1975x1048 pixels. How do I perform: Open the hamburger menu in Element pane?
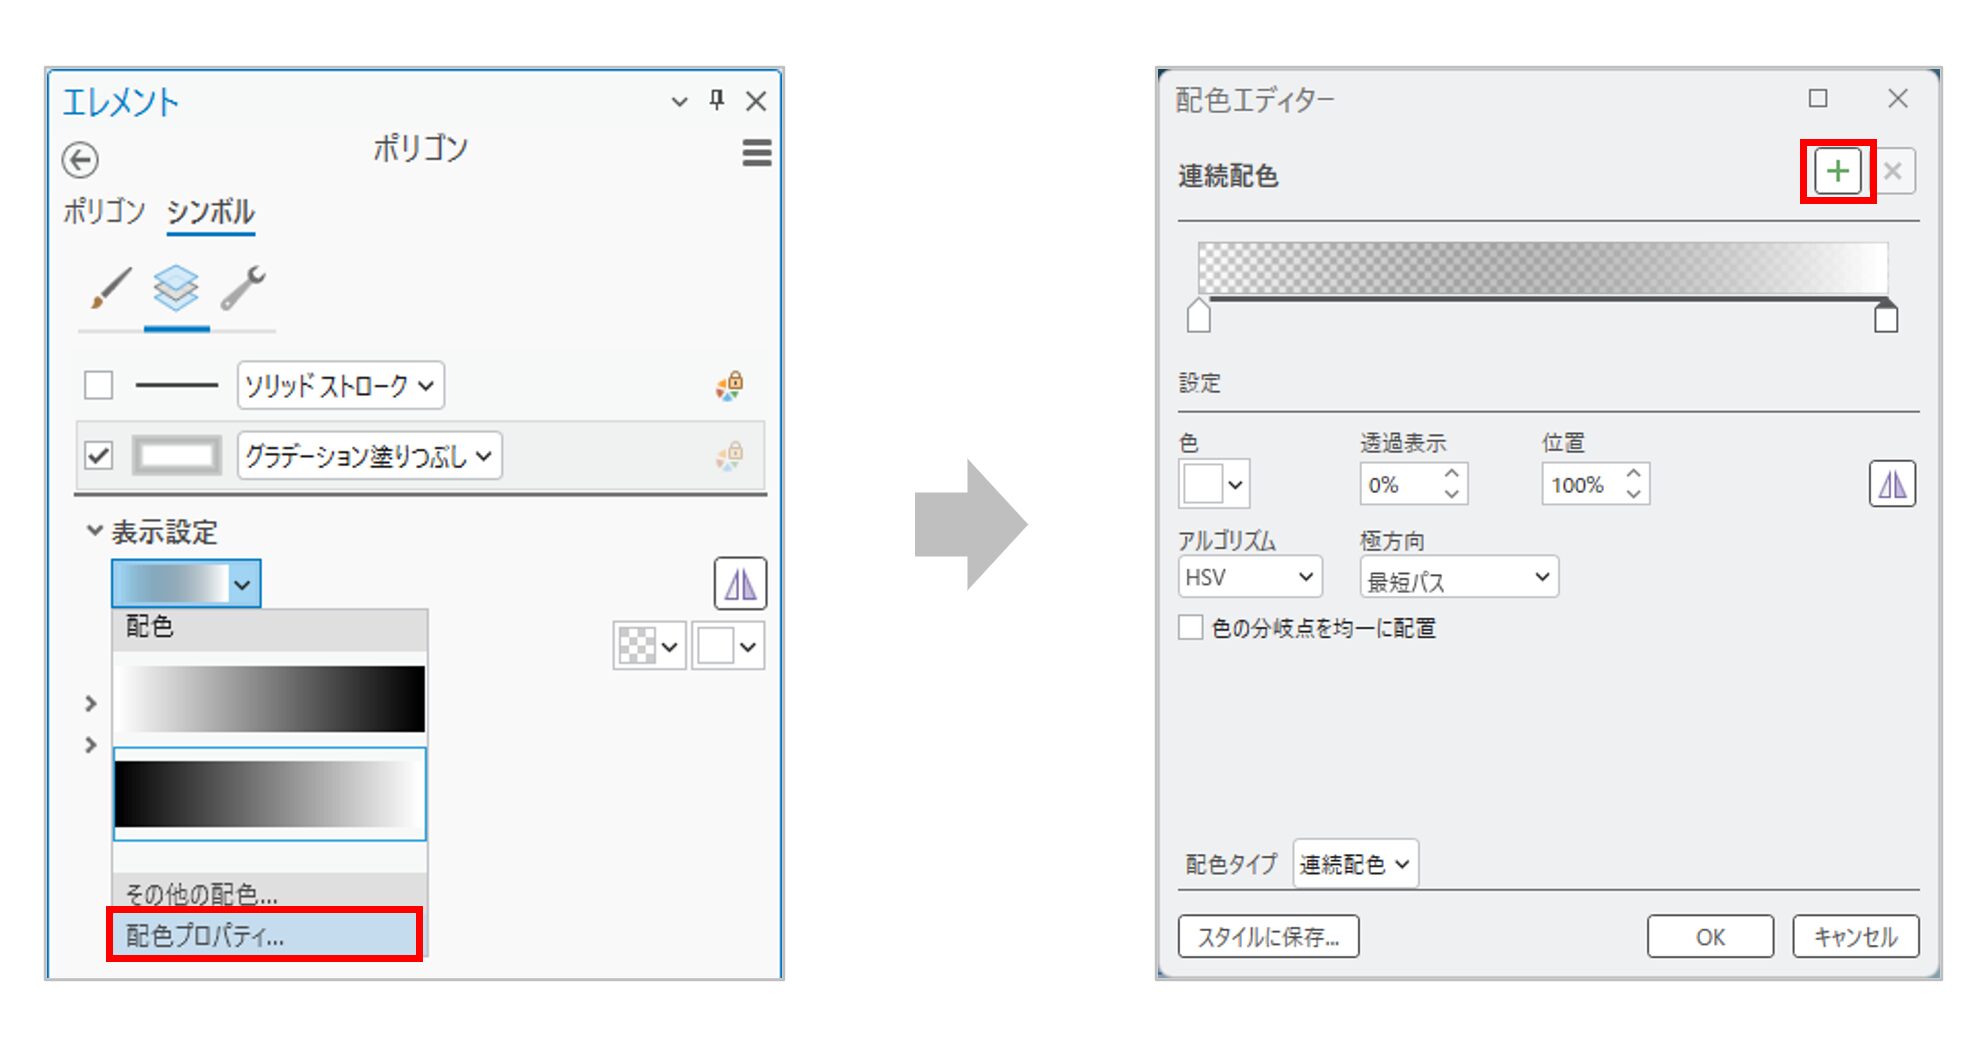[756, 153]
